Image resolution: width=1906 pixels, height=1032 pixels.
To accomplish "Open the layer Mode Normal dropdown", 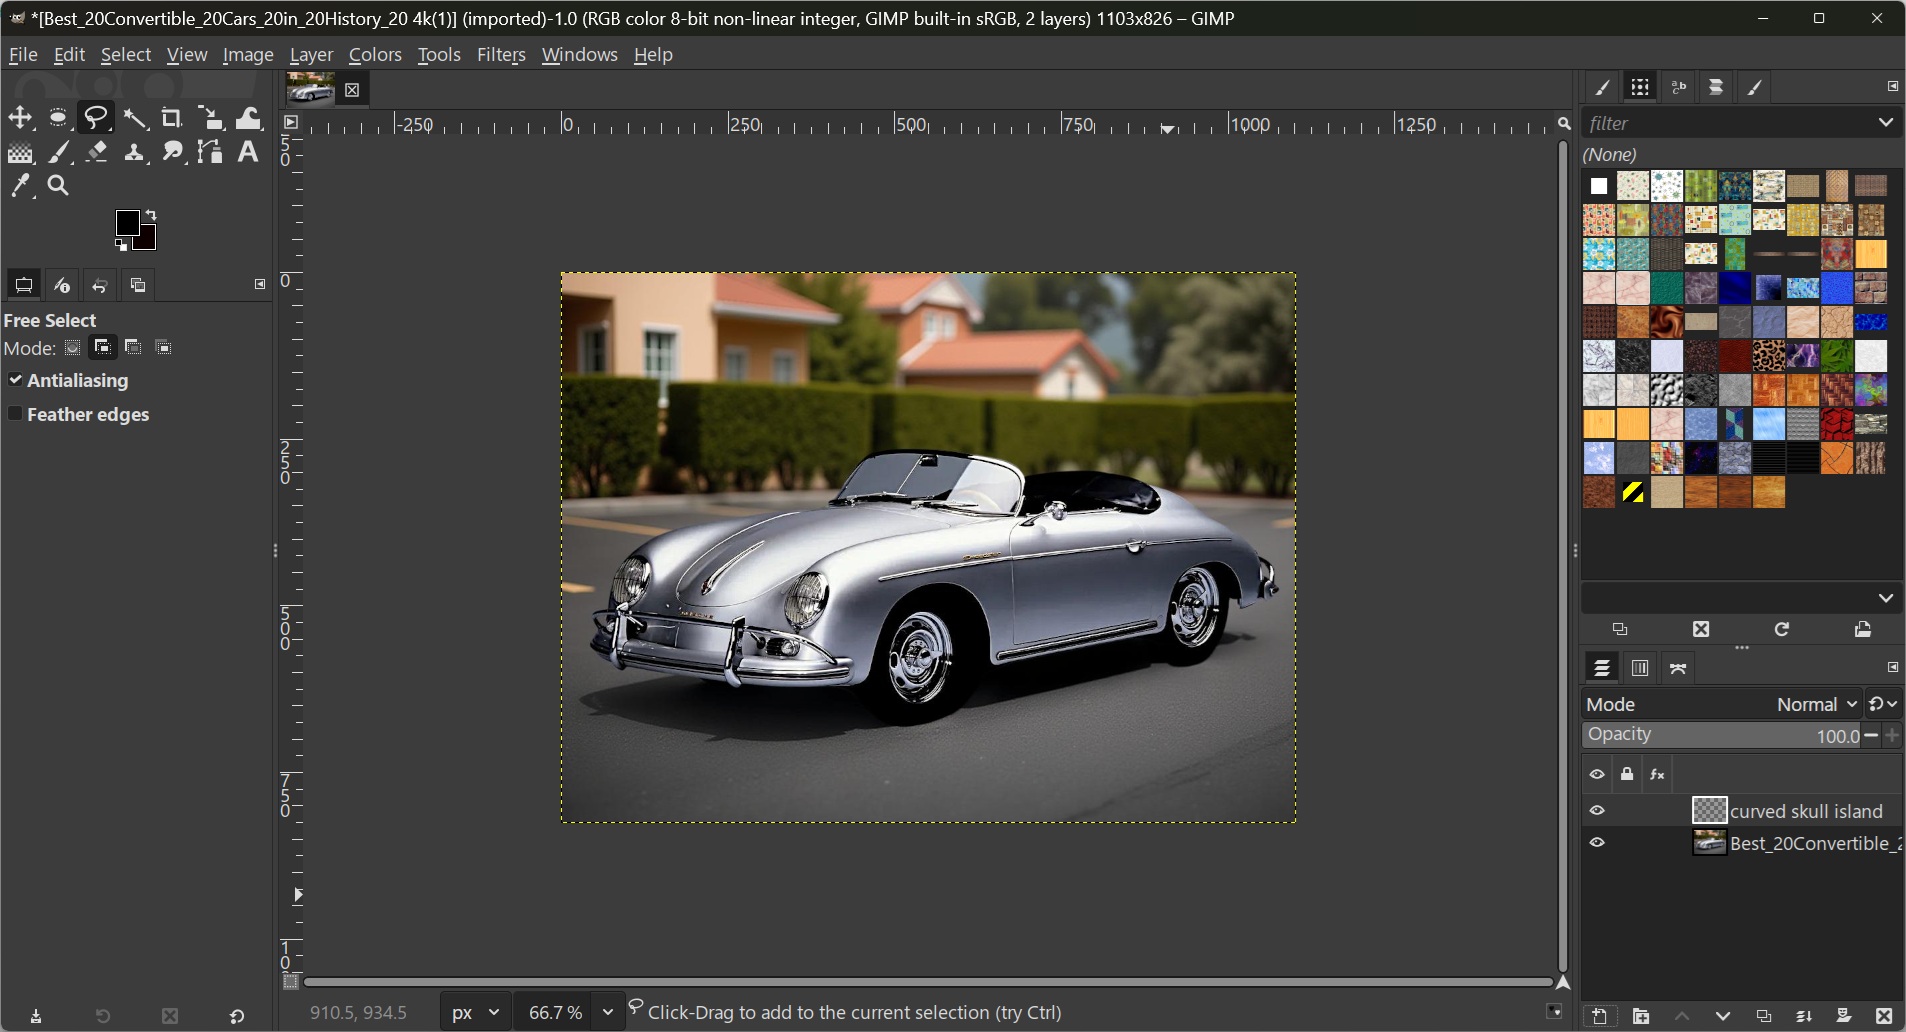I will coord(1816,704).
